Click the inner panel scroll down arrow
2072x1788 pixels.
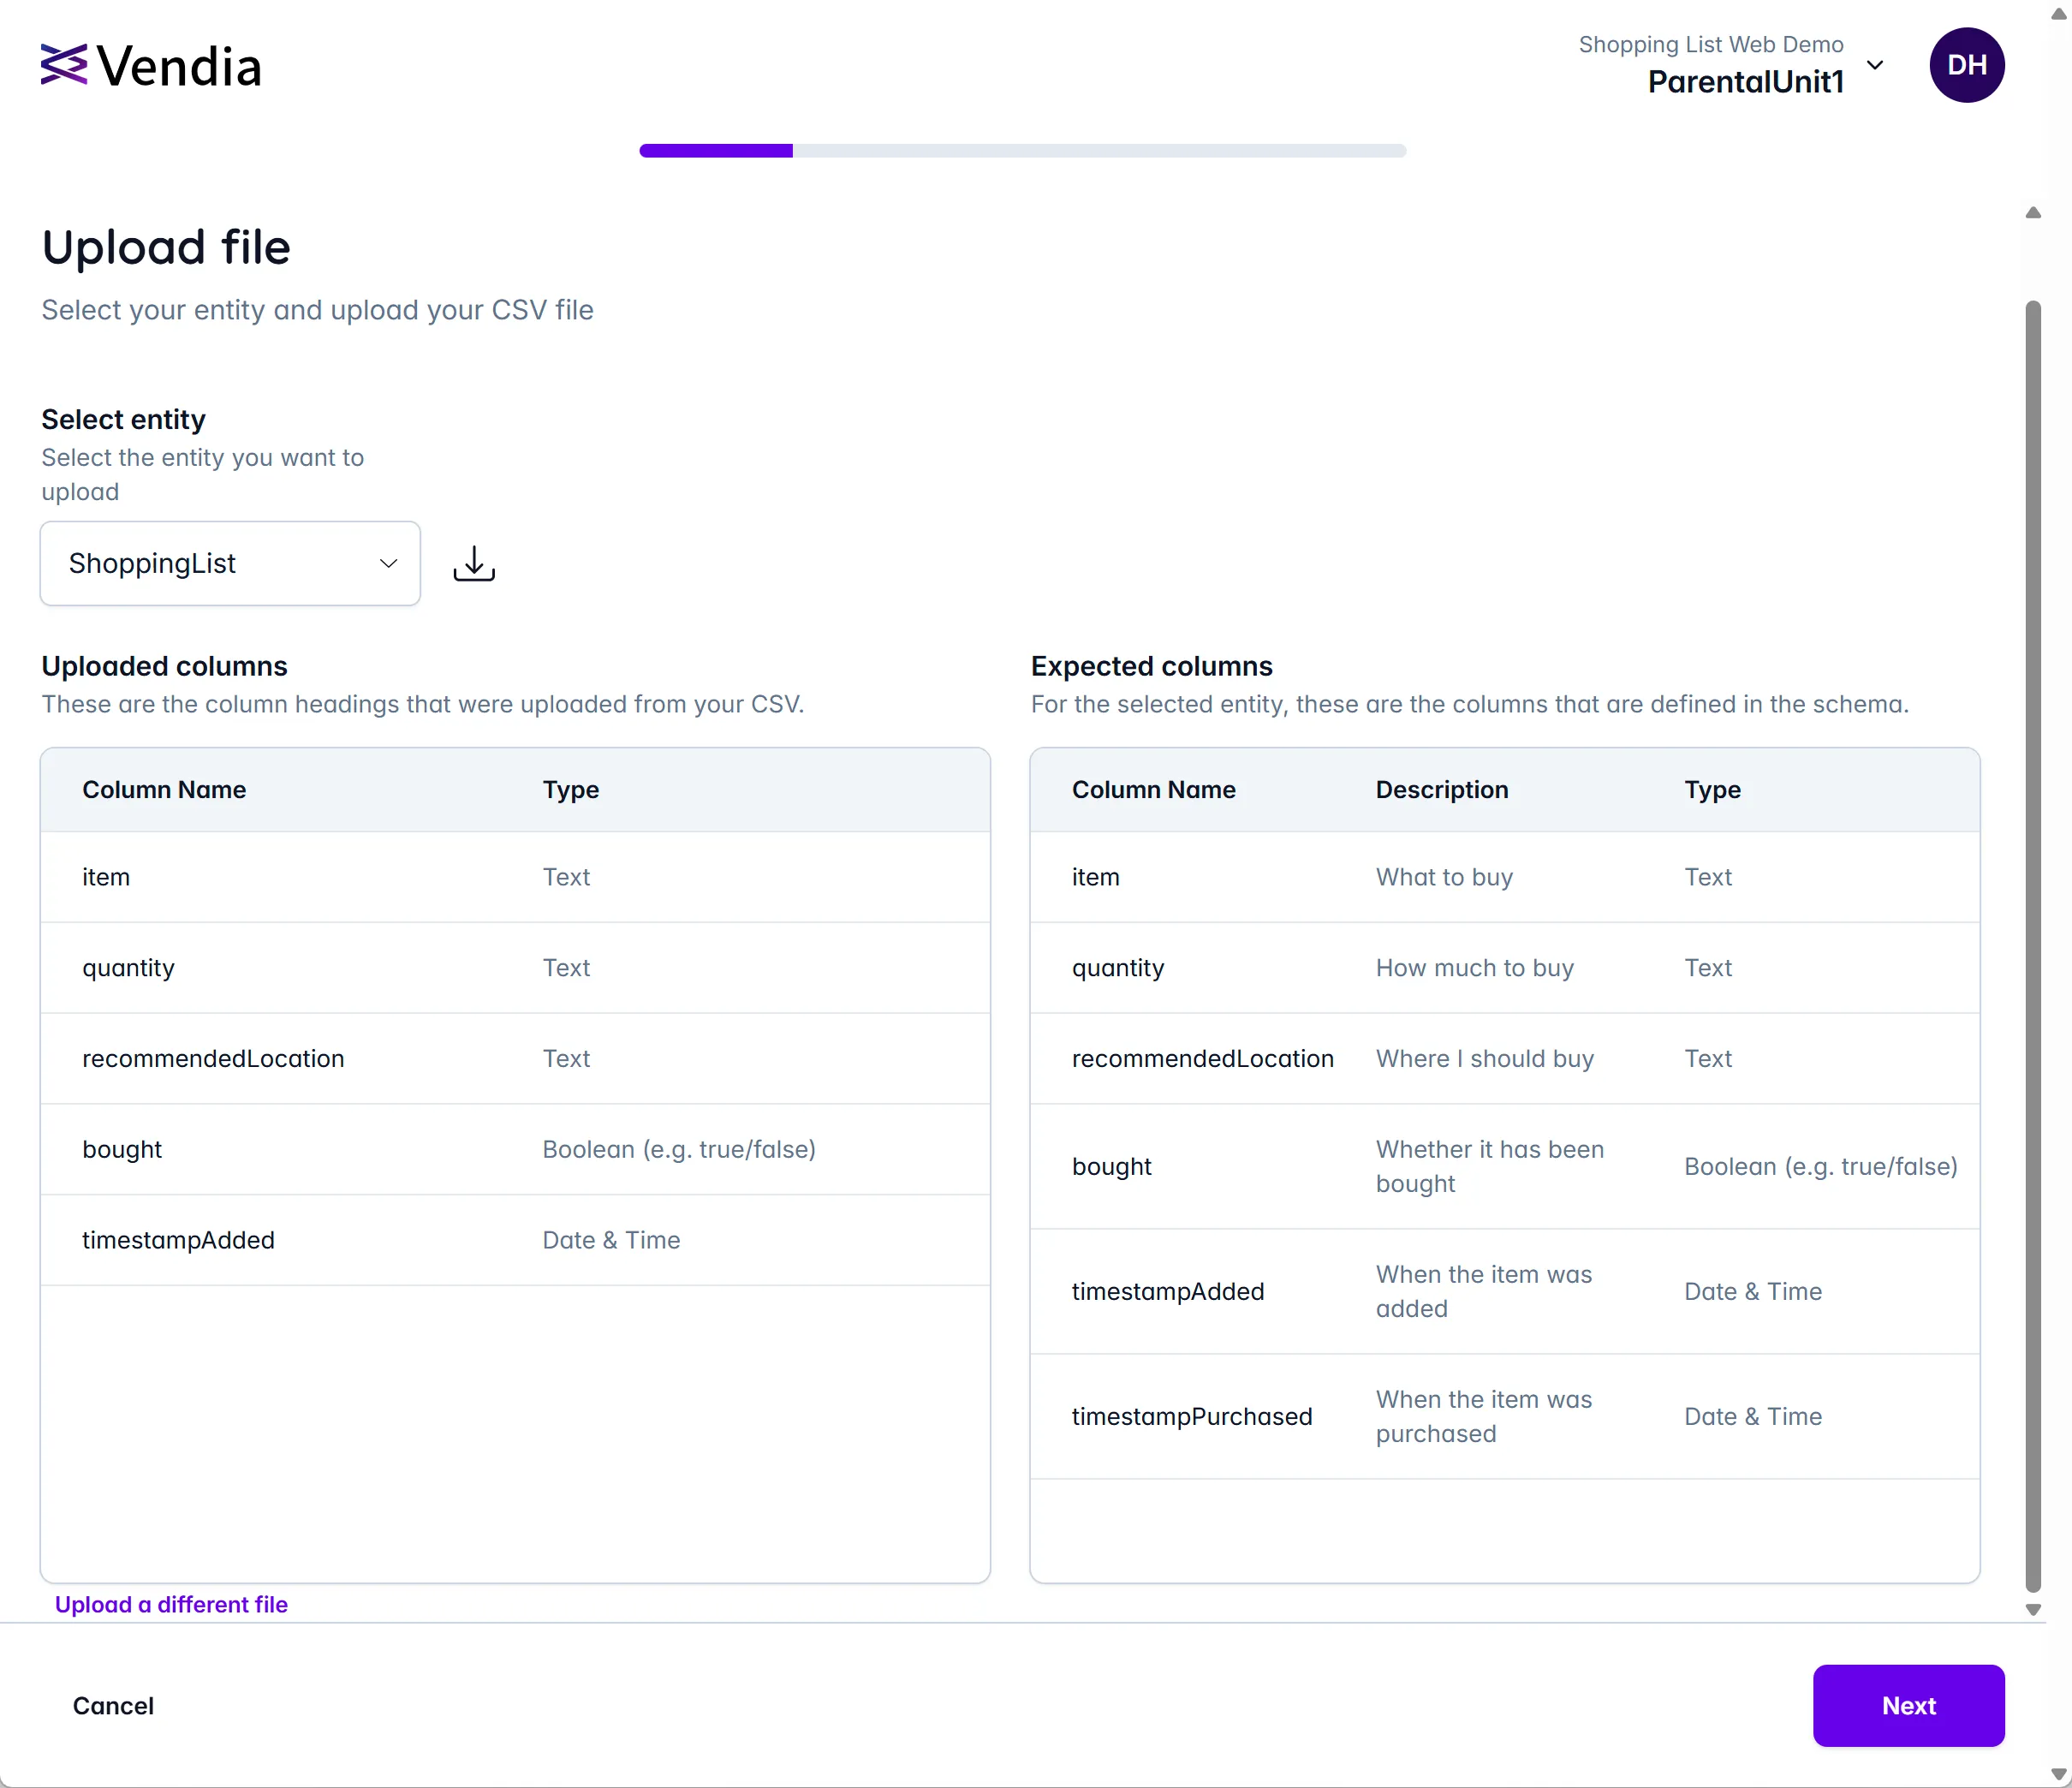pyautogui.click(x=2033, y=1610)
